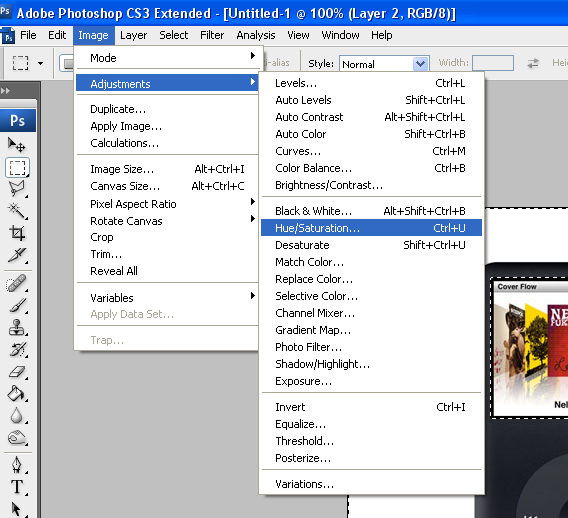Choose Variations at menu bottom
568x518 pixels.
click(x=371, y=484)
